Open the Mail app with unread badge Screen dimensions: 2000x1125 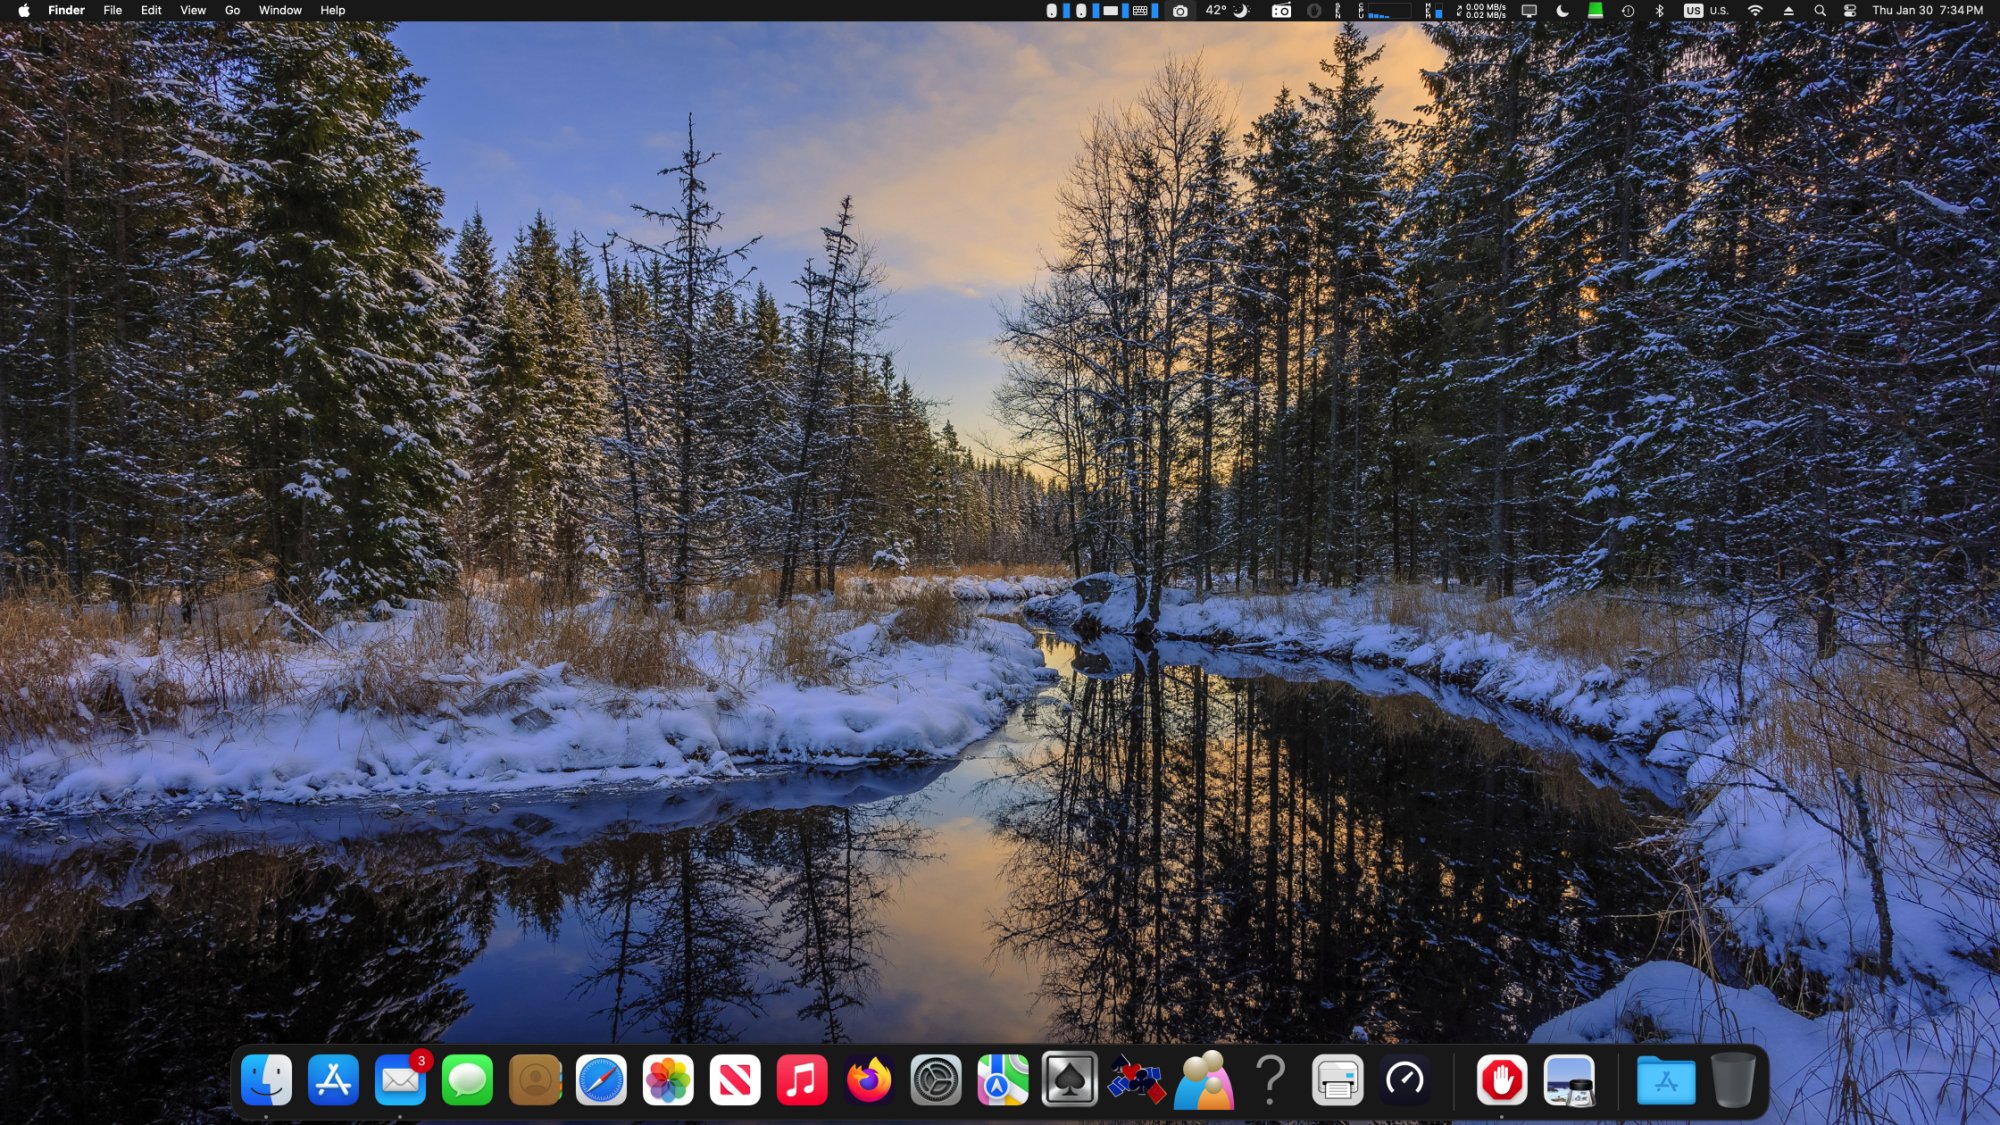click(x=400, y=1080)
